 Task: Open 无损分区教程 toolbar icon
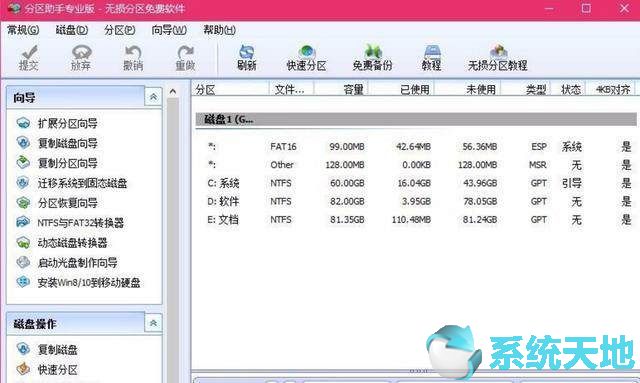498,58
